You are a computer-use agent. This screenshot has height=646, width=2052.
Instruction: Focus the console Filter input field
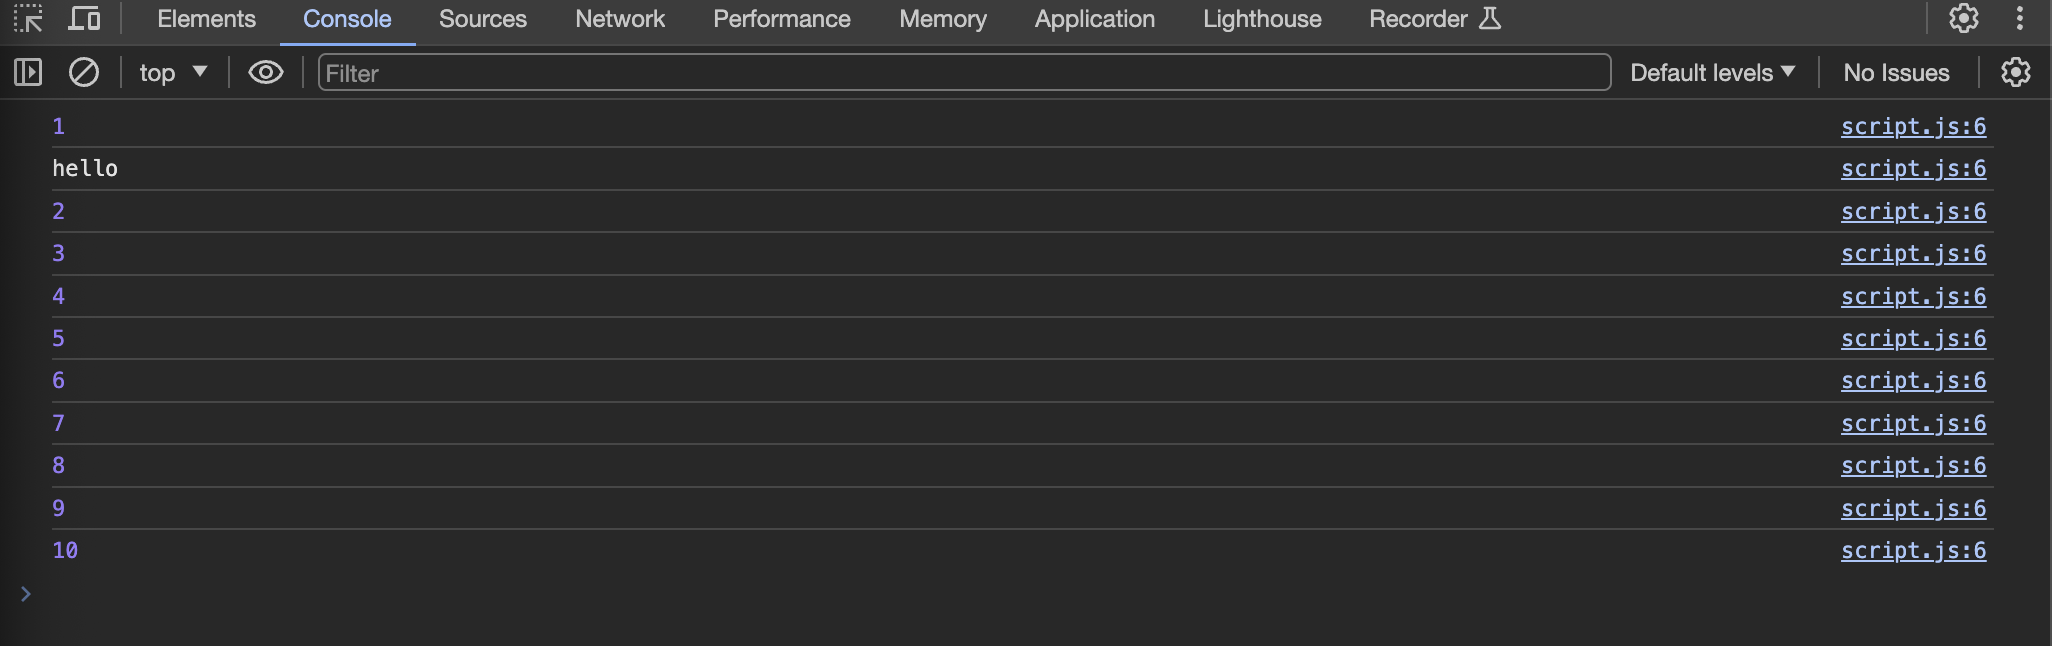[x=964, y=72]
